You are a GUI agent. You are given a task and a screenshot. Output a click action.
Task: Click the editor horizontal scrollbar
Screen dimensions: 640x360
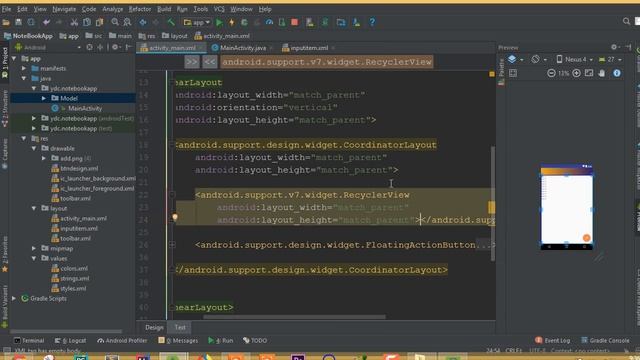[294, 317]
